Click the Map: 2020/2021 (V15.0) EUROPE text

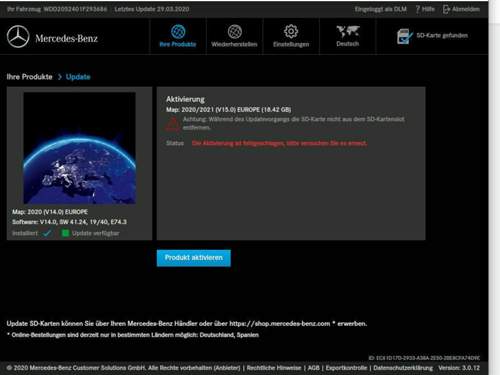229,110
